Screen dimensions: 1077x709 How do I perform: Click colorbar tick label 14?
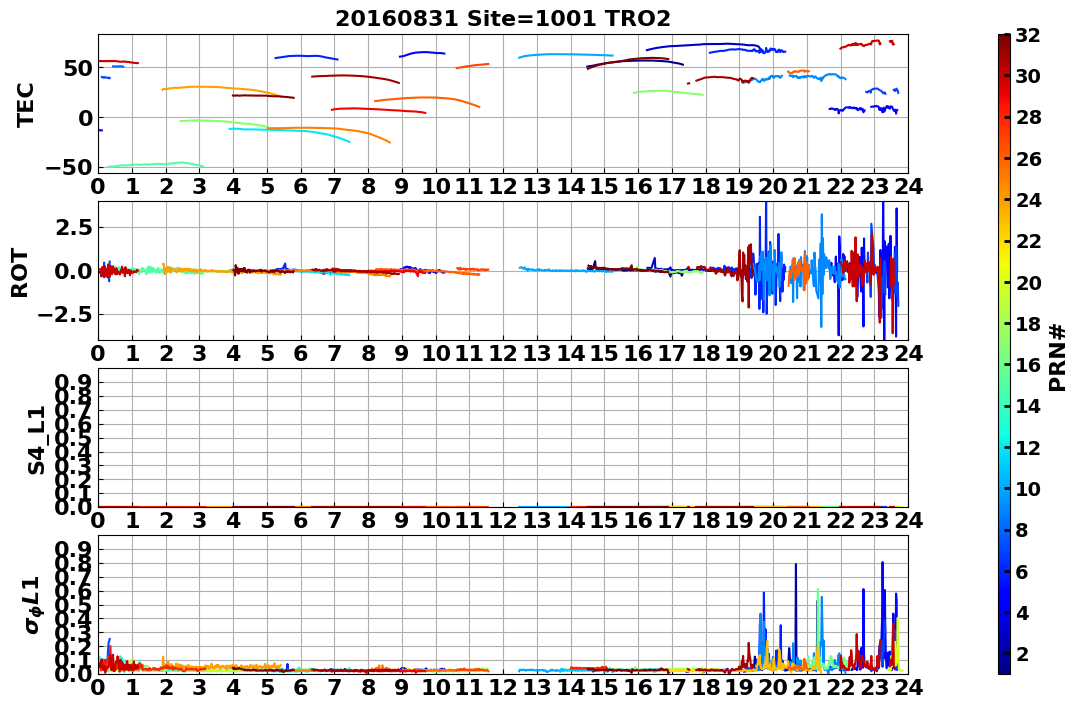point(1028,406)
